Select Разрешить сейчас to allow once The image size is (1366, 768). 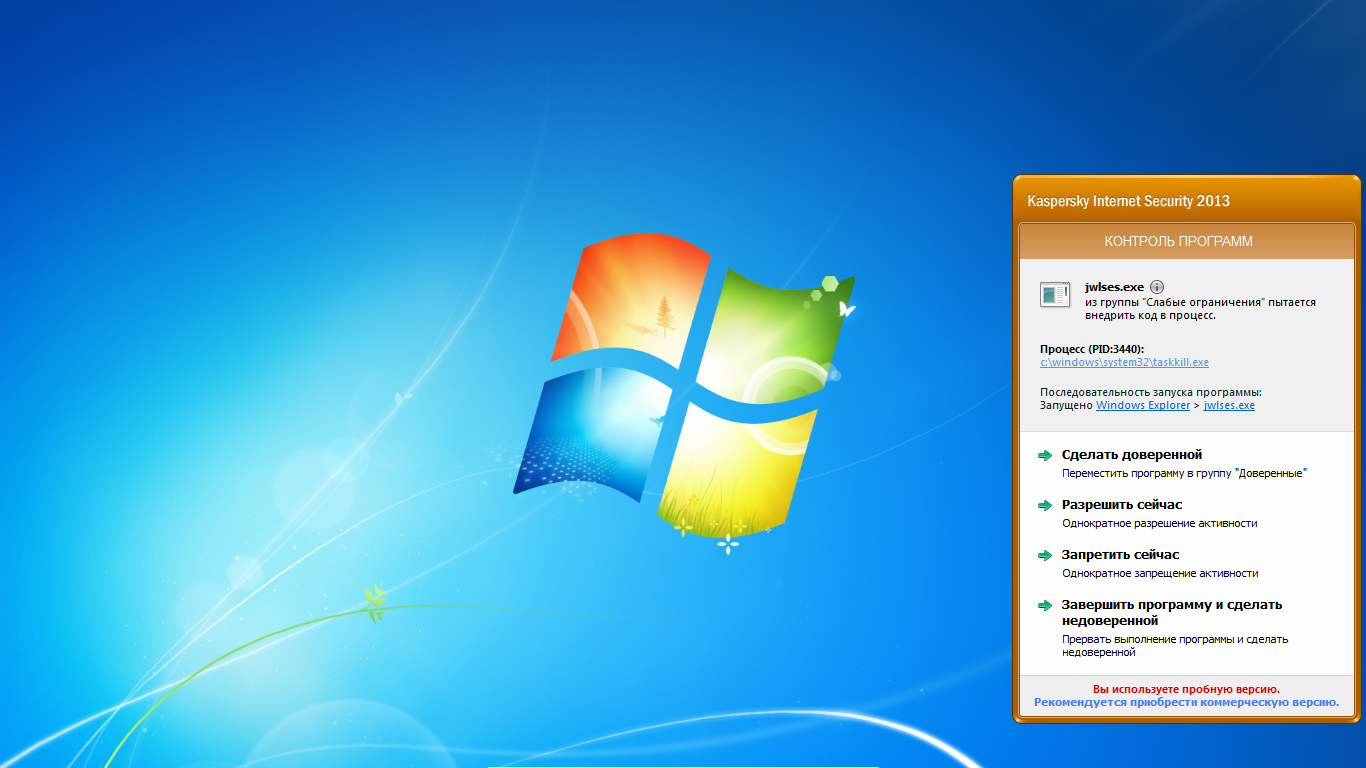(x=1121, y=505)
